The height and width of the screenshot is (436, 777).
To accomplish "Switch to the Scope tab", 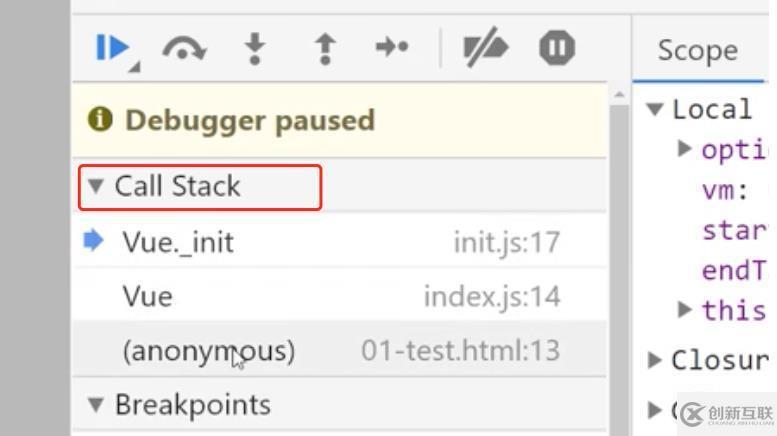I will point(698,50).
